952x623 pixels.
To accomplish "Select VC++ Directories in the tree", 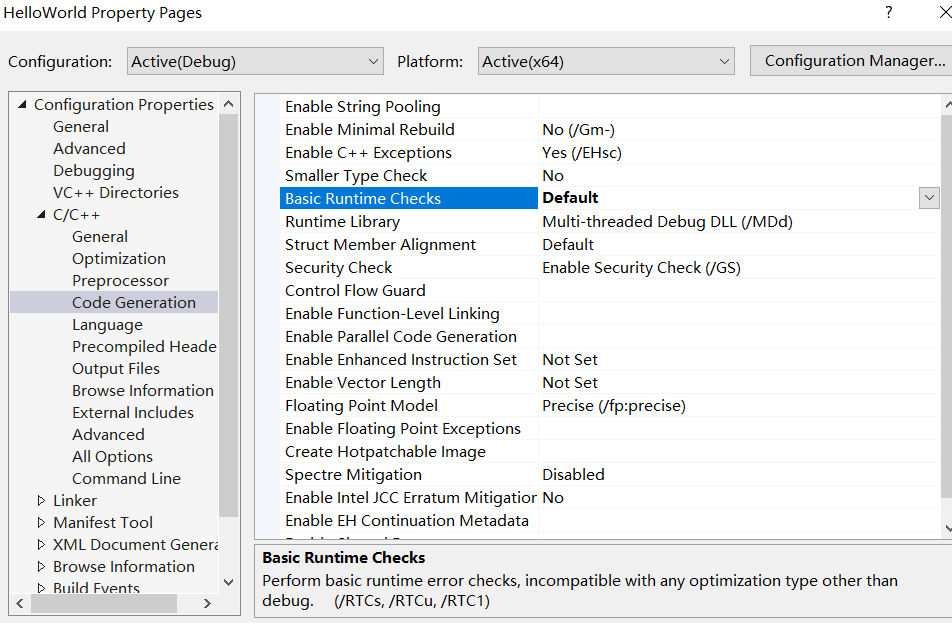I will coord(115,193).
